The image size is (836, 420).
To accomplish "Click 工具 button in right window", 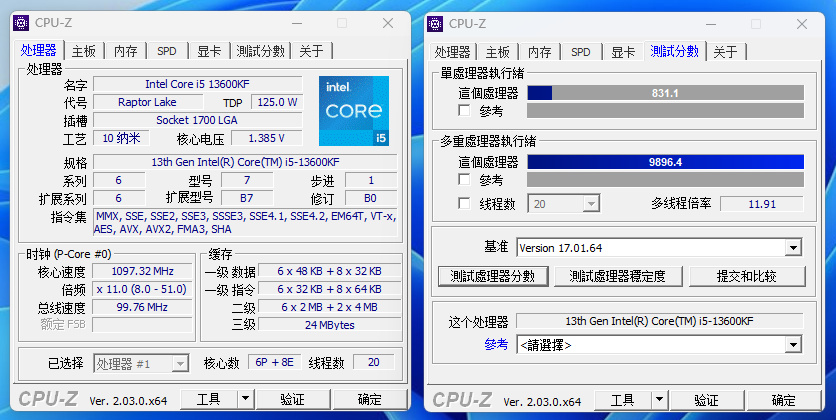I will pyautogui.click(x=622, y=400).
